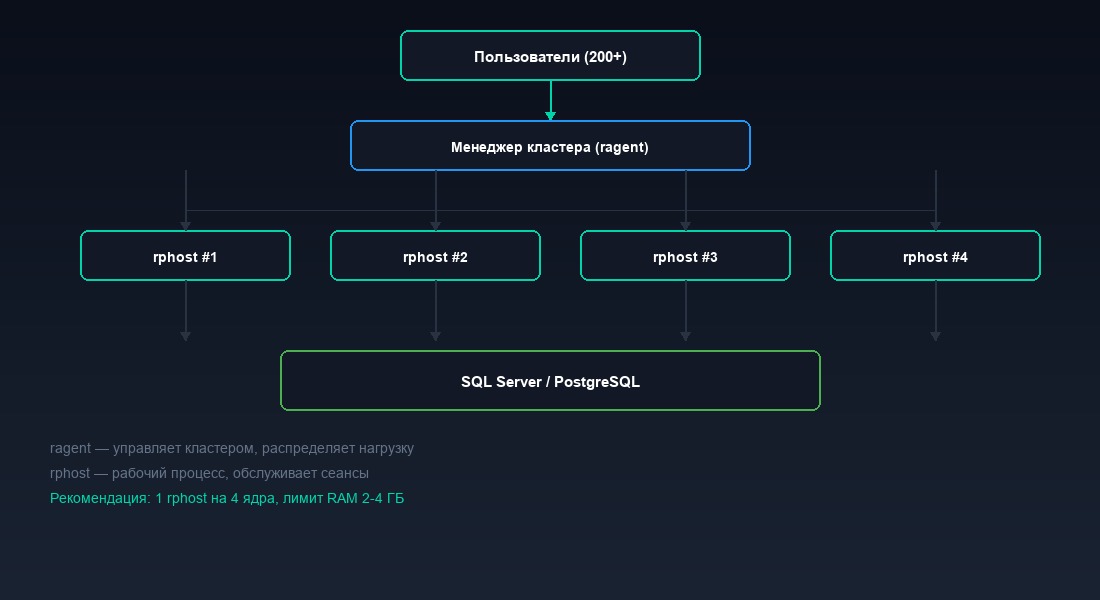Click the ragent description text line
This screenshot has height=600, width=1100.
pyautogui.click(x=232, y=448)
